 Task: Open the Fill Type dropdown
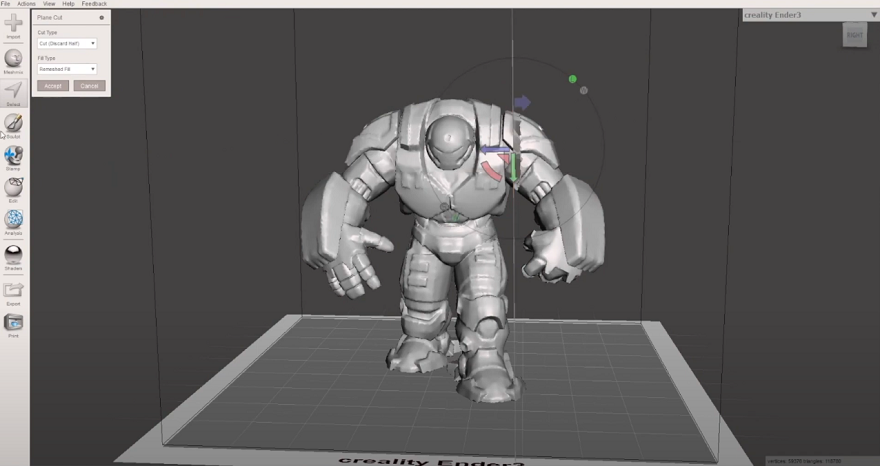tap(67, 69)
